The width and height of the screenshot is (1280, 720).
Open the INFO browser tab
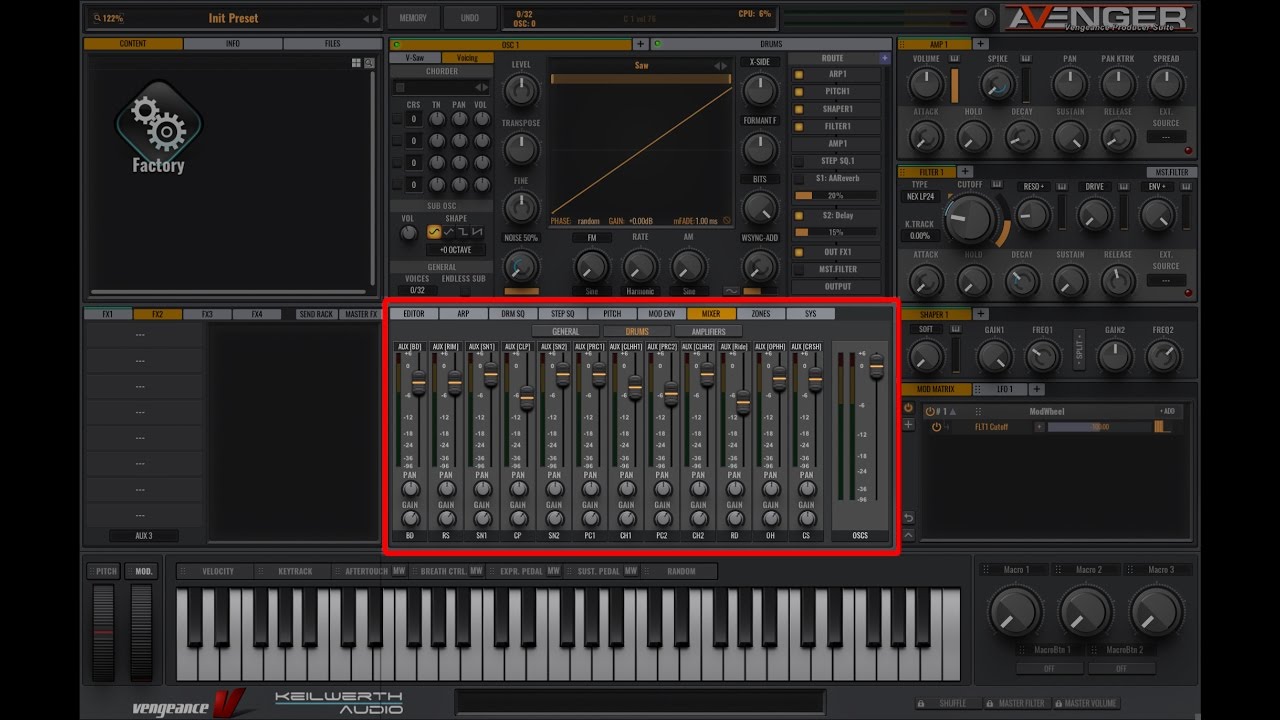[233, 44]
